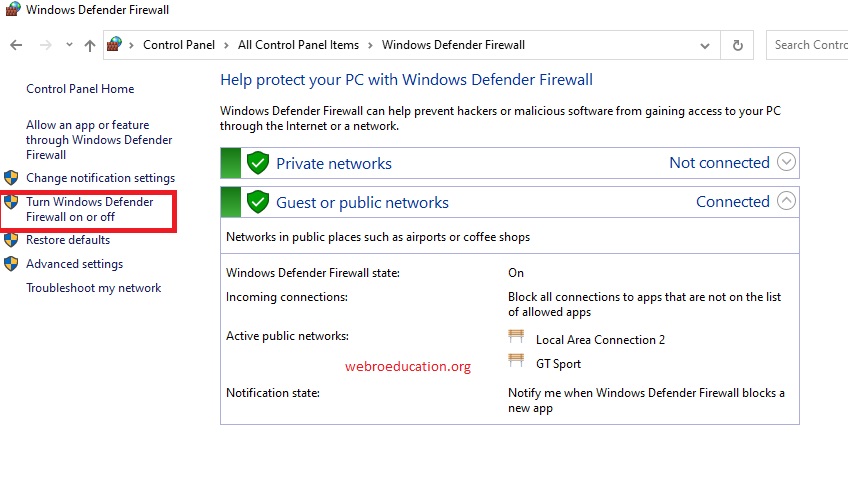Click the Not connected status text
848x501 pixels.
tap(719, 162)
